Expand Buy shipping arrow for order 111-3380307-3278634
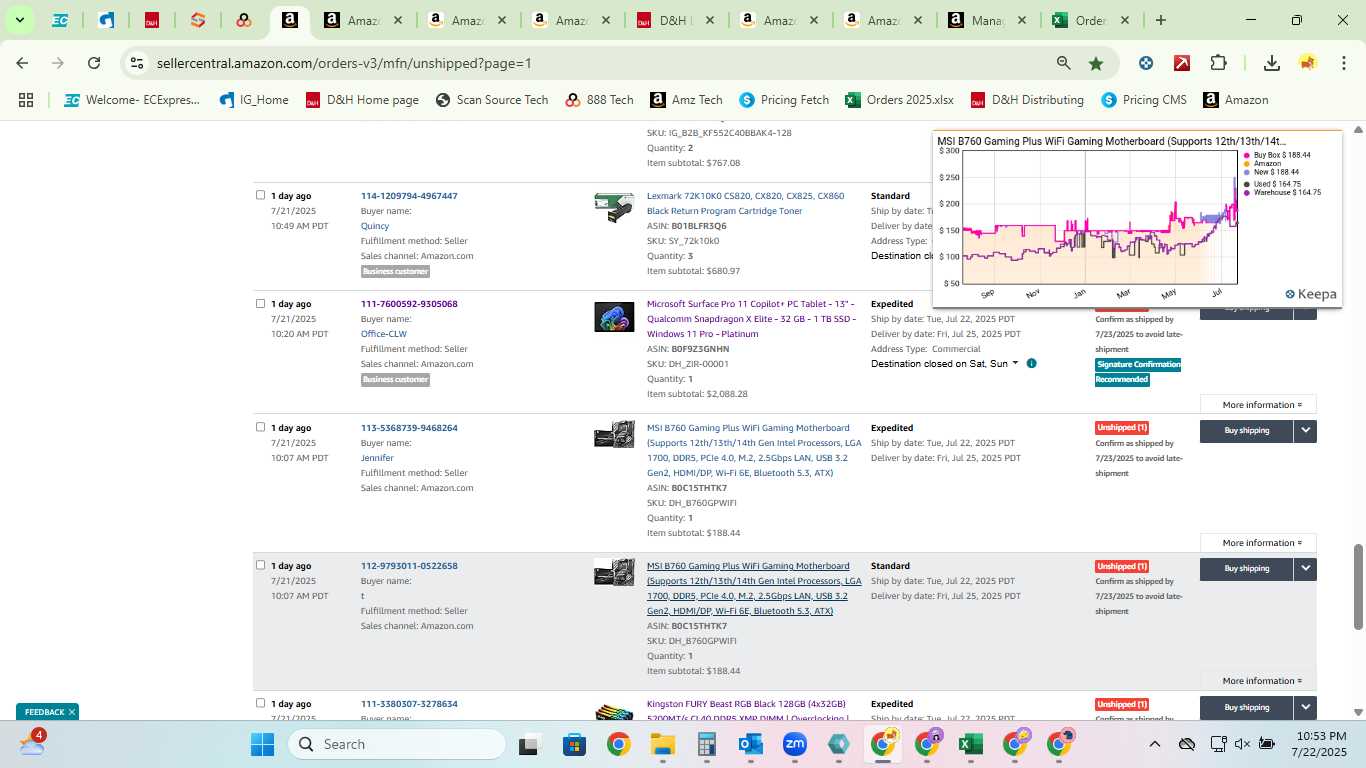 pos(1305,707)
